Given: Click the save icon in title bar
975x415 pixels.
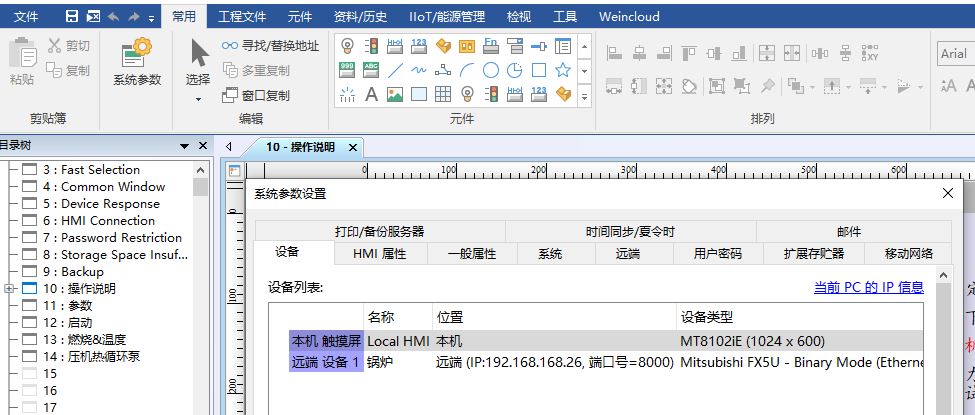Looking at the screenshot, I should pyautogui.click(x=72, y=17).
